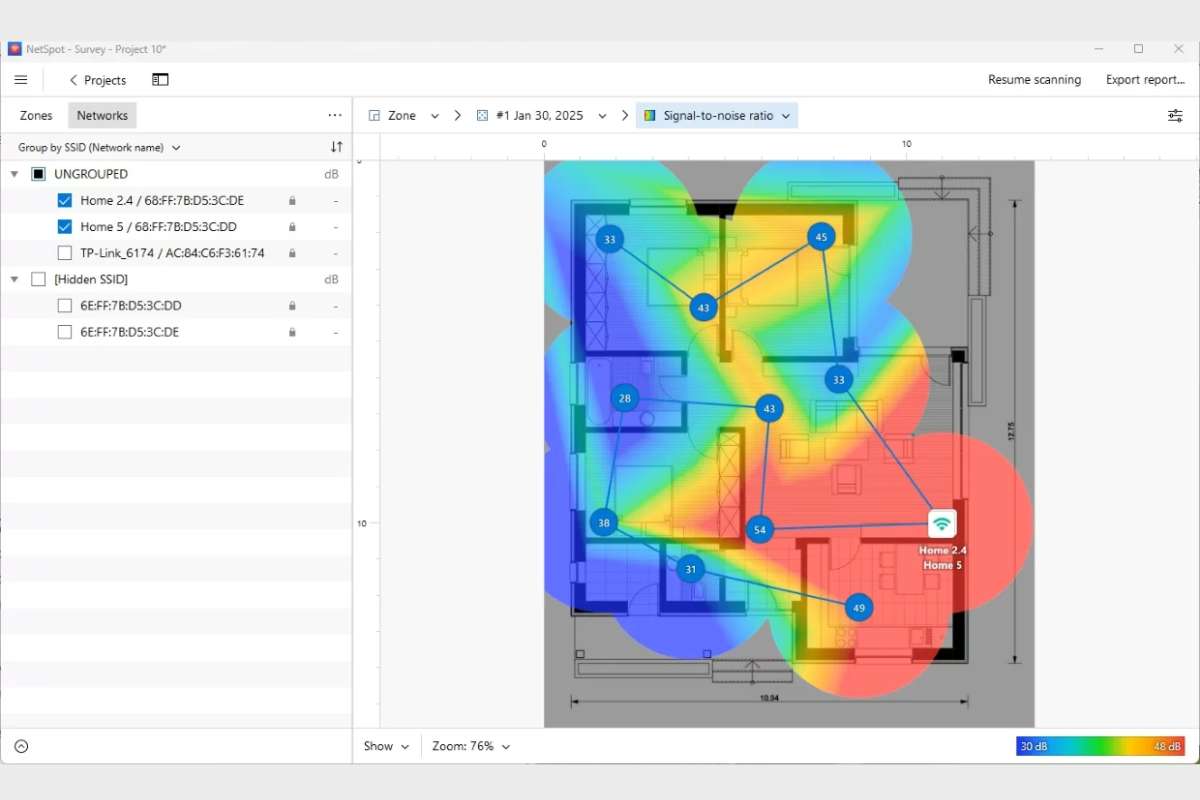Collapse the UNGROUPED tree group
Screen dimensions: 1200x800
[x=14, y=174]
